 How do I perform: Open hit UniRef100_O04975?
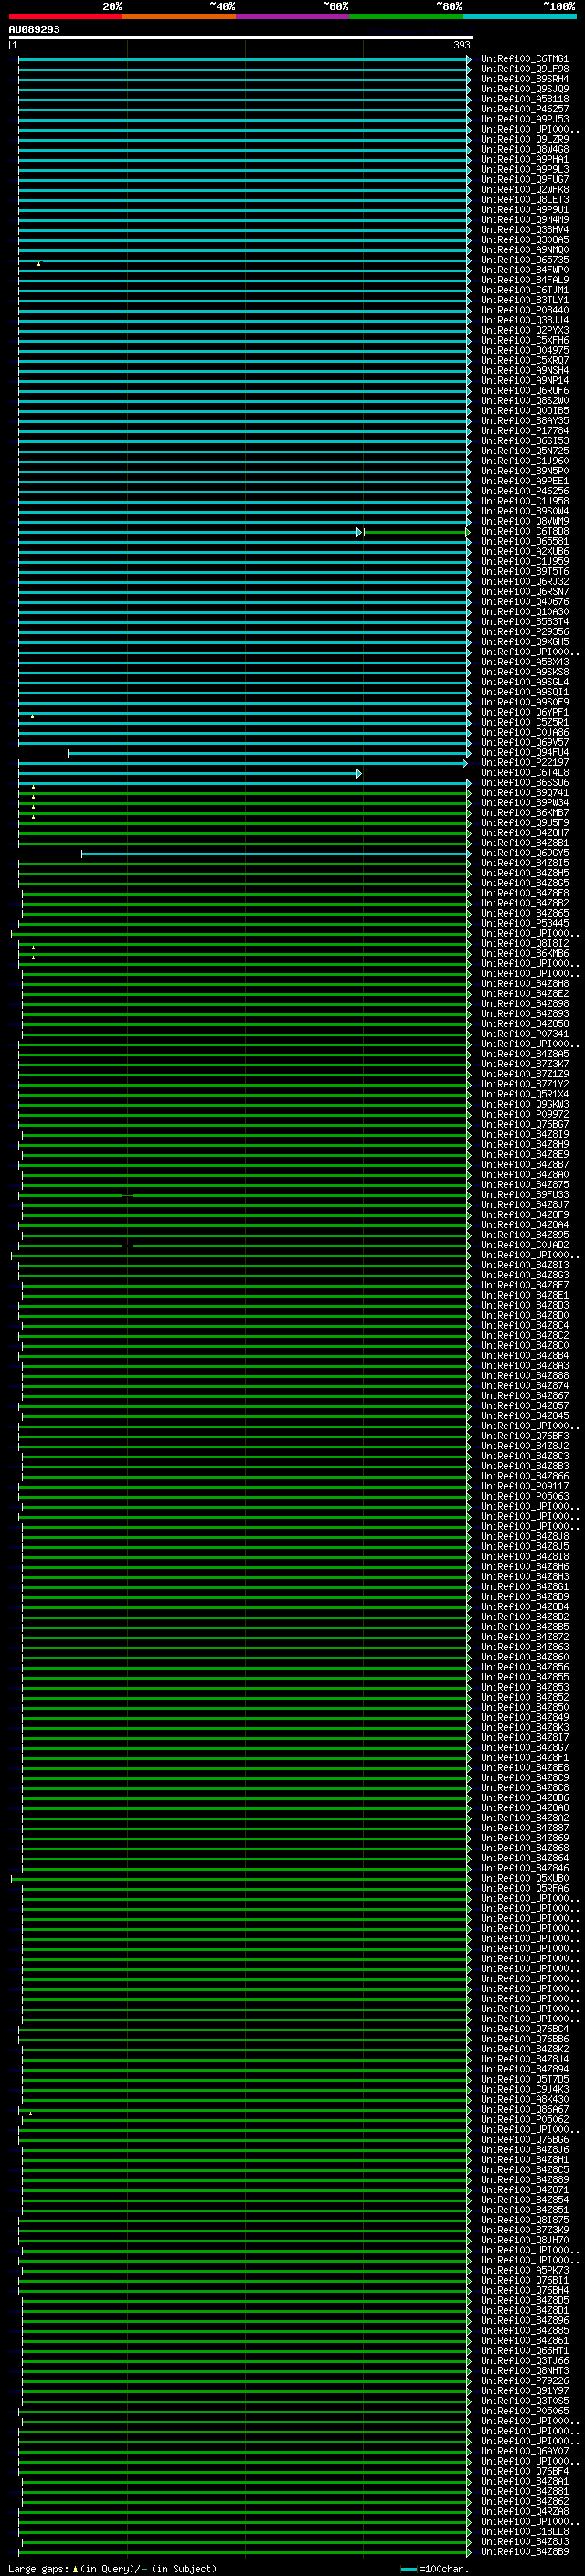(524, 350)
